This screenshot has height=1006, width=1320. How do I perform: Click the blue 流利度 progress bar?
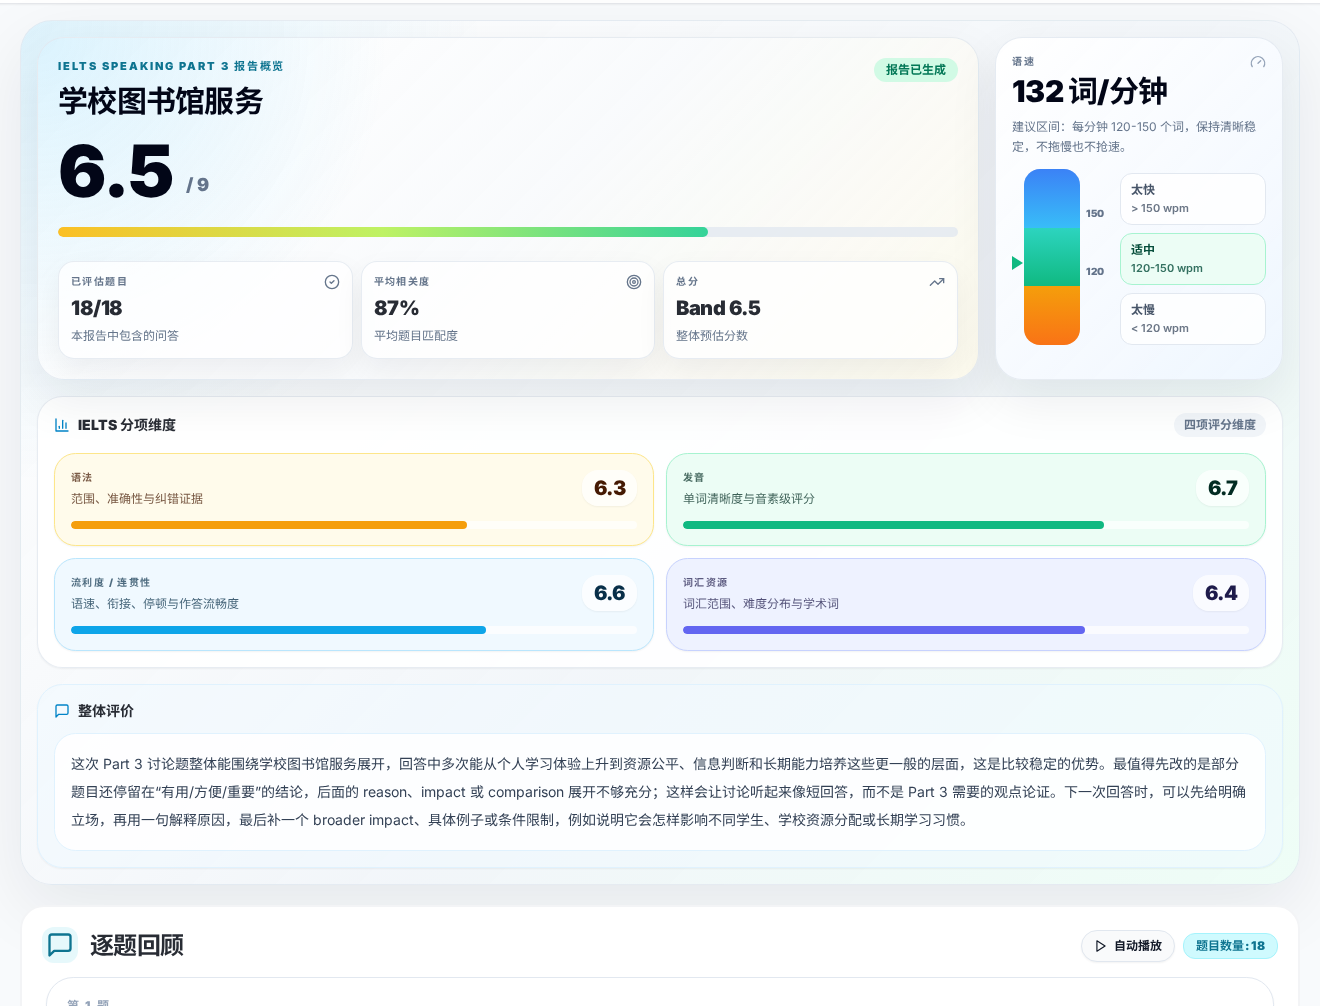tap(354, 630)
